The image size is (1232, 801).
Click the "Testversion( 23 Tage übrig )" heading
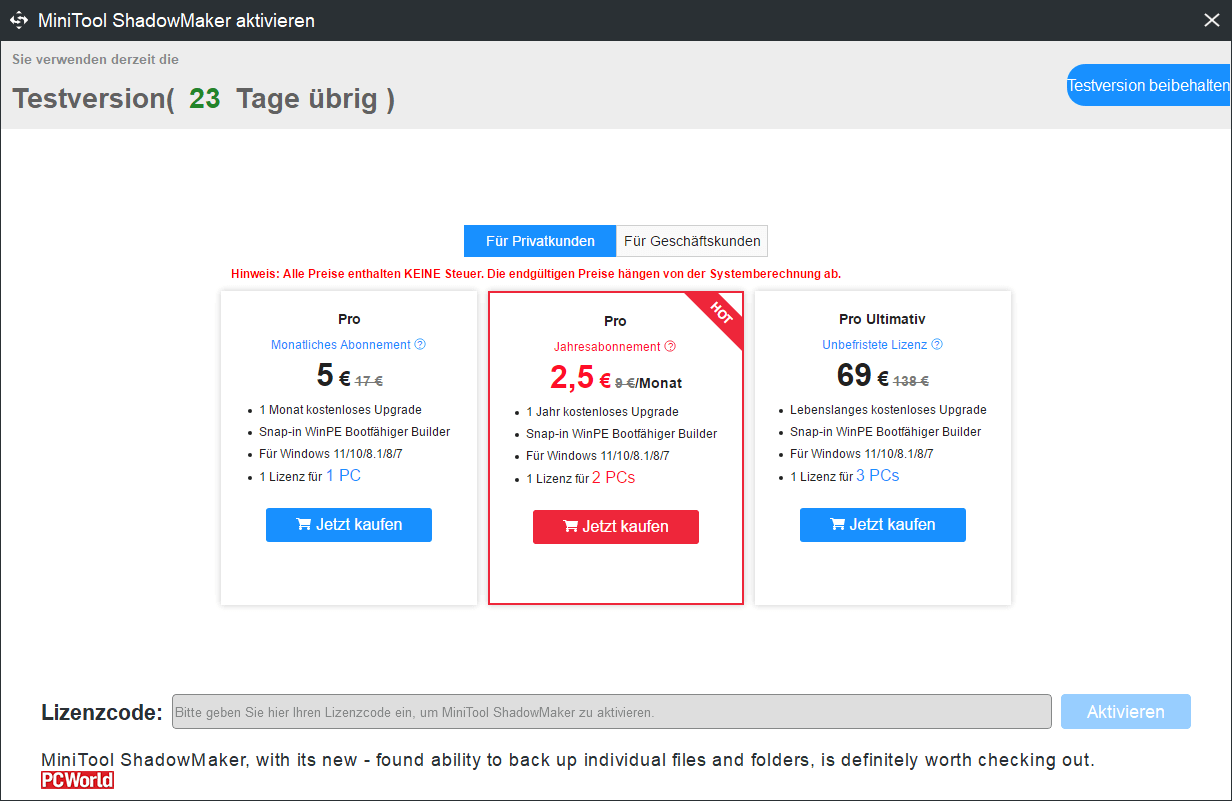[204, 99]
